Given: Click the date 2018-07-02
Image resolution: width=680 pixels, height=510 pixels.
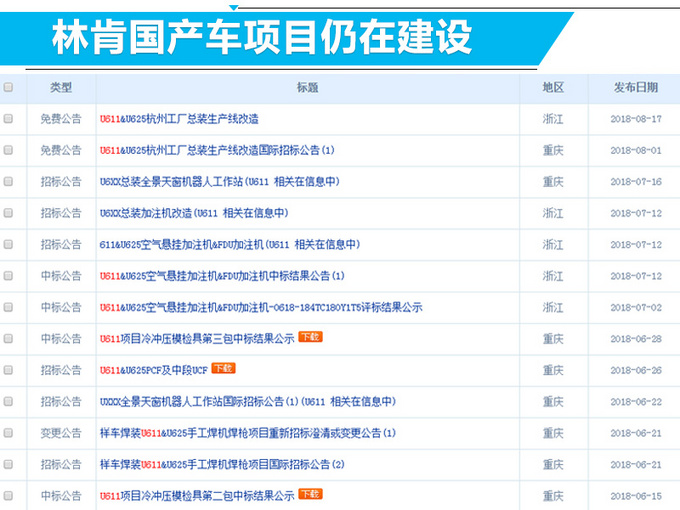Looking at the screenshot, I should tap(636, 307).
